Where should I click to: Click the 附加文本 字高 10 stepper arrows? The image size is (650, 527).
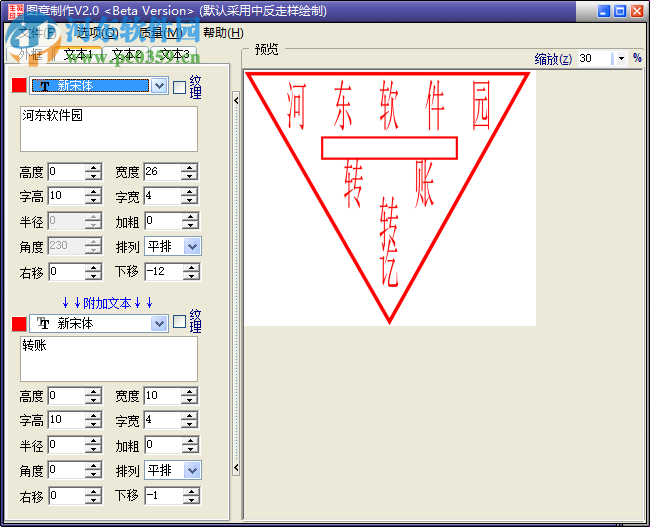[94, 420]
